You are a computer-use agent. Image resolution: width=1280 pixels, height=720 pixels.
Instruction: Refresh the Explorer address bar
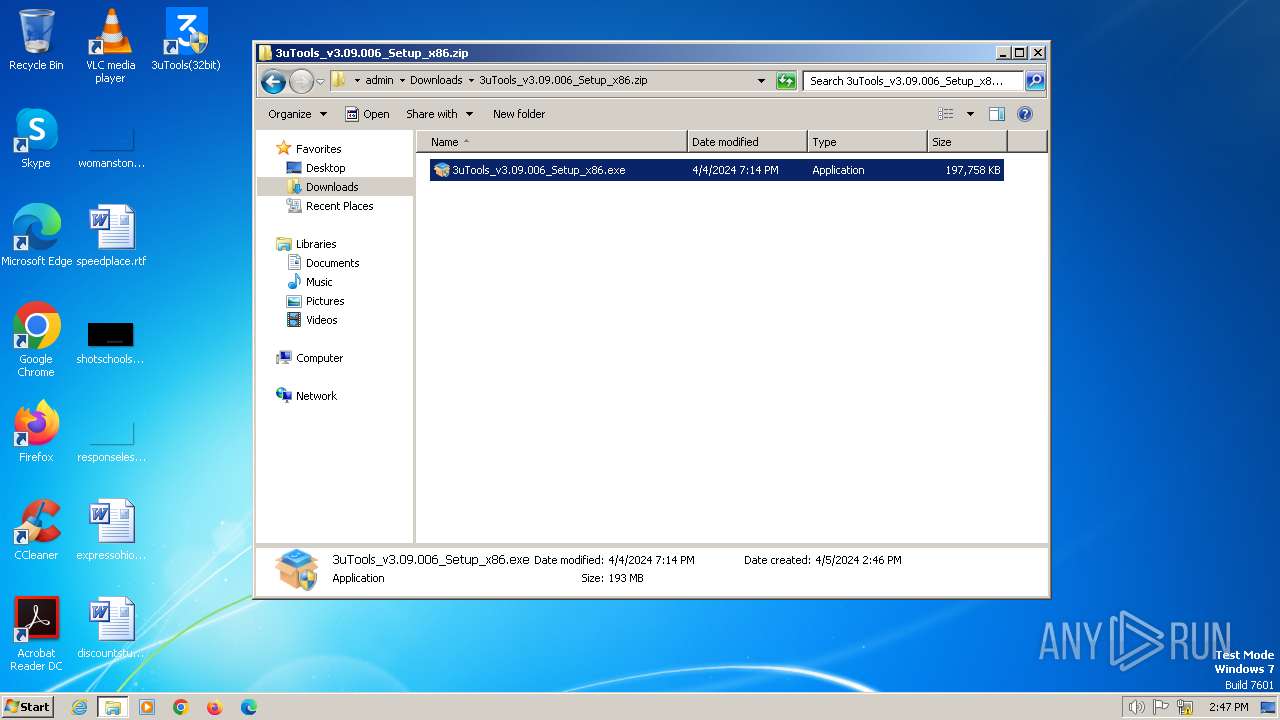click(786, 81)
